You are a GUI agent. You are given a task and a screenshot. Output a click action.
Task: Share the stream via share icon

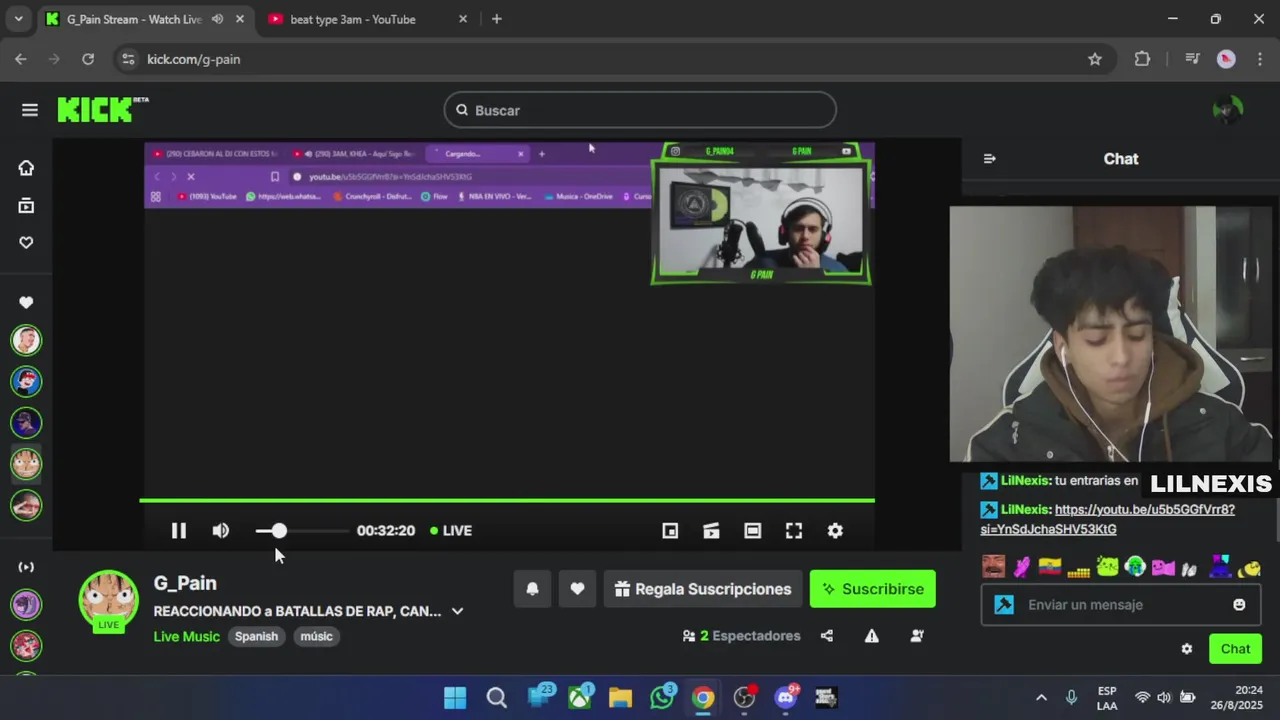click(827, 636)
